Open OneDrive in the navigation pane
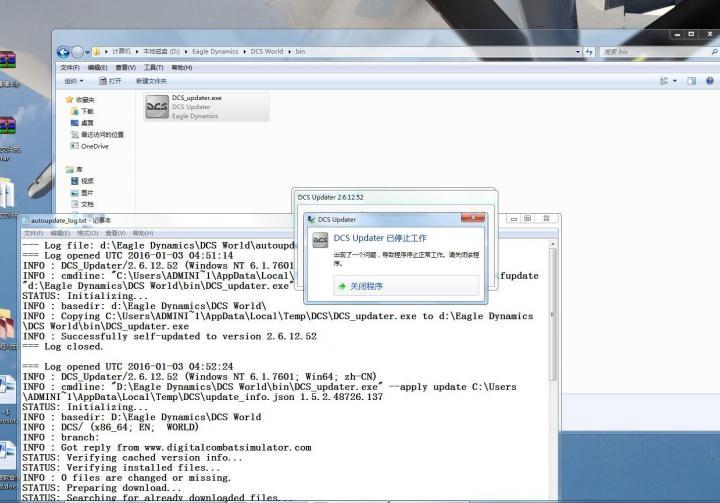Screen dimensions: 720x503 [94, 146]
